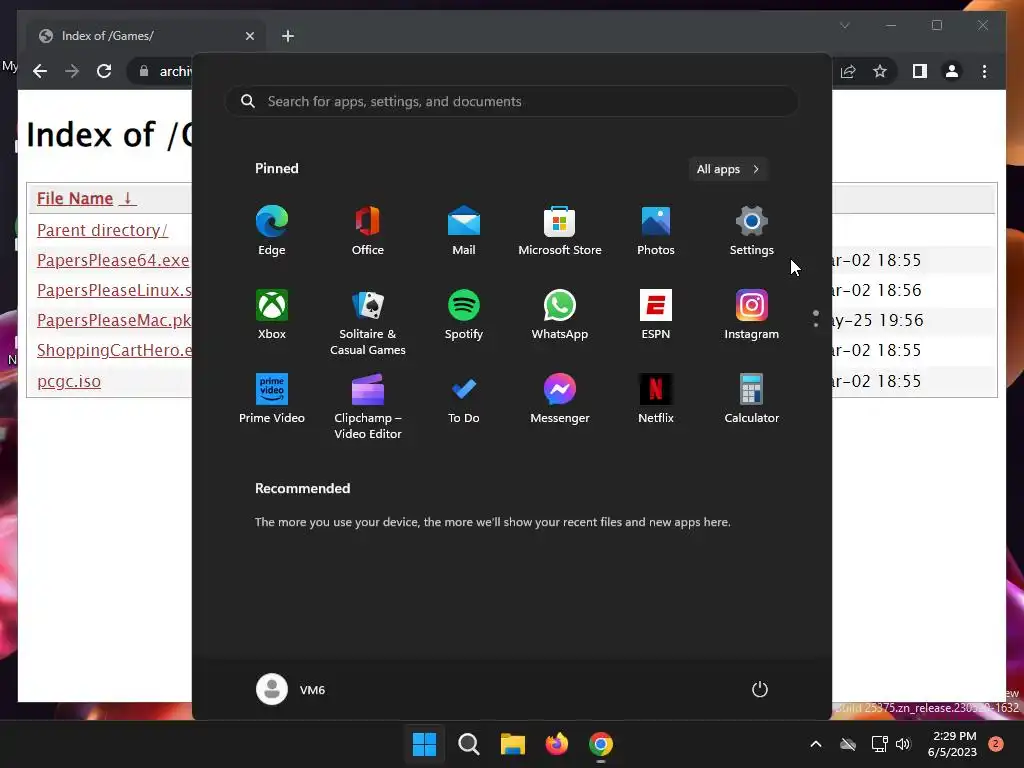
Task: Launch the ESPN app
Action: click(656, 314)
